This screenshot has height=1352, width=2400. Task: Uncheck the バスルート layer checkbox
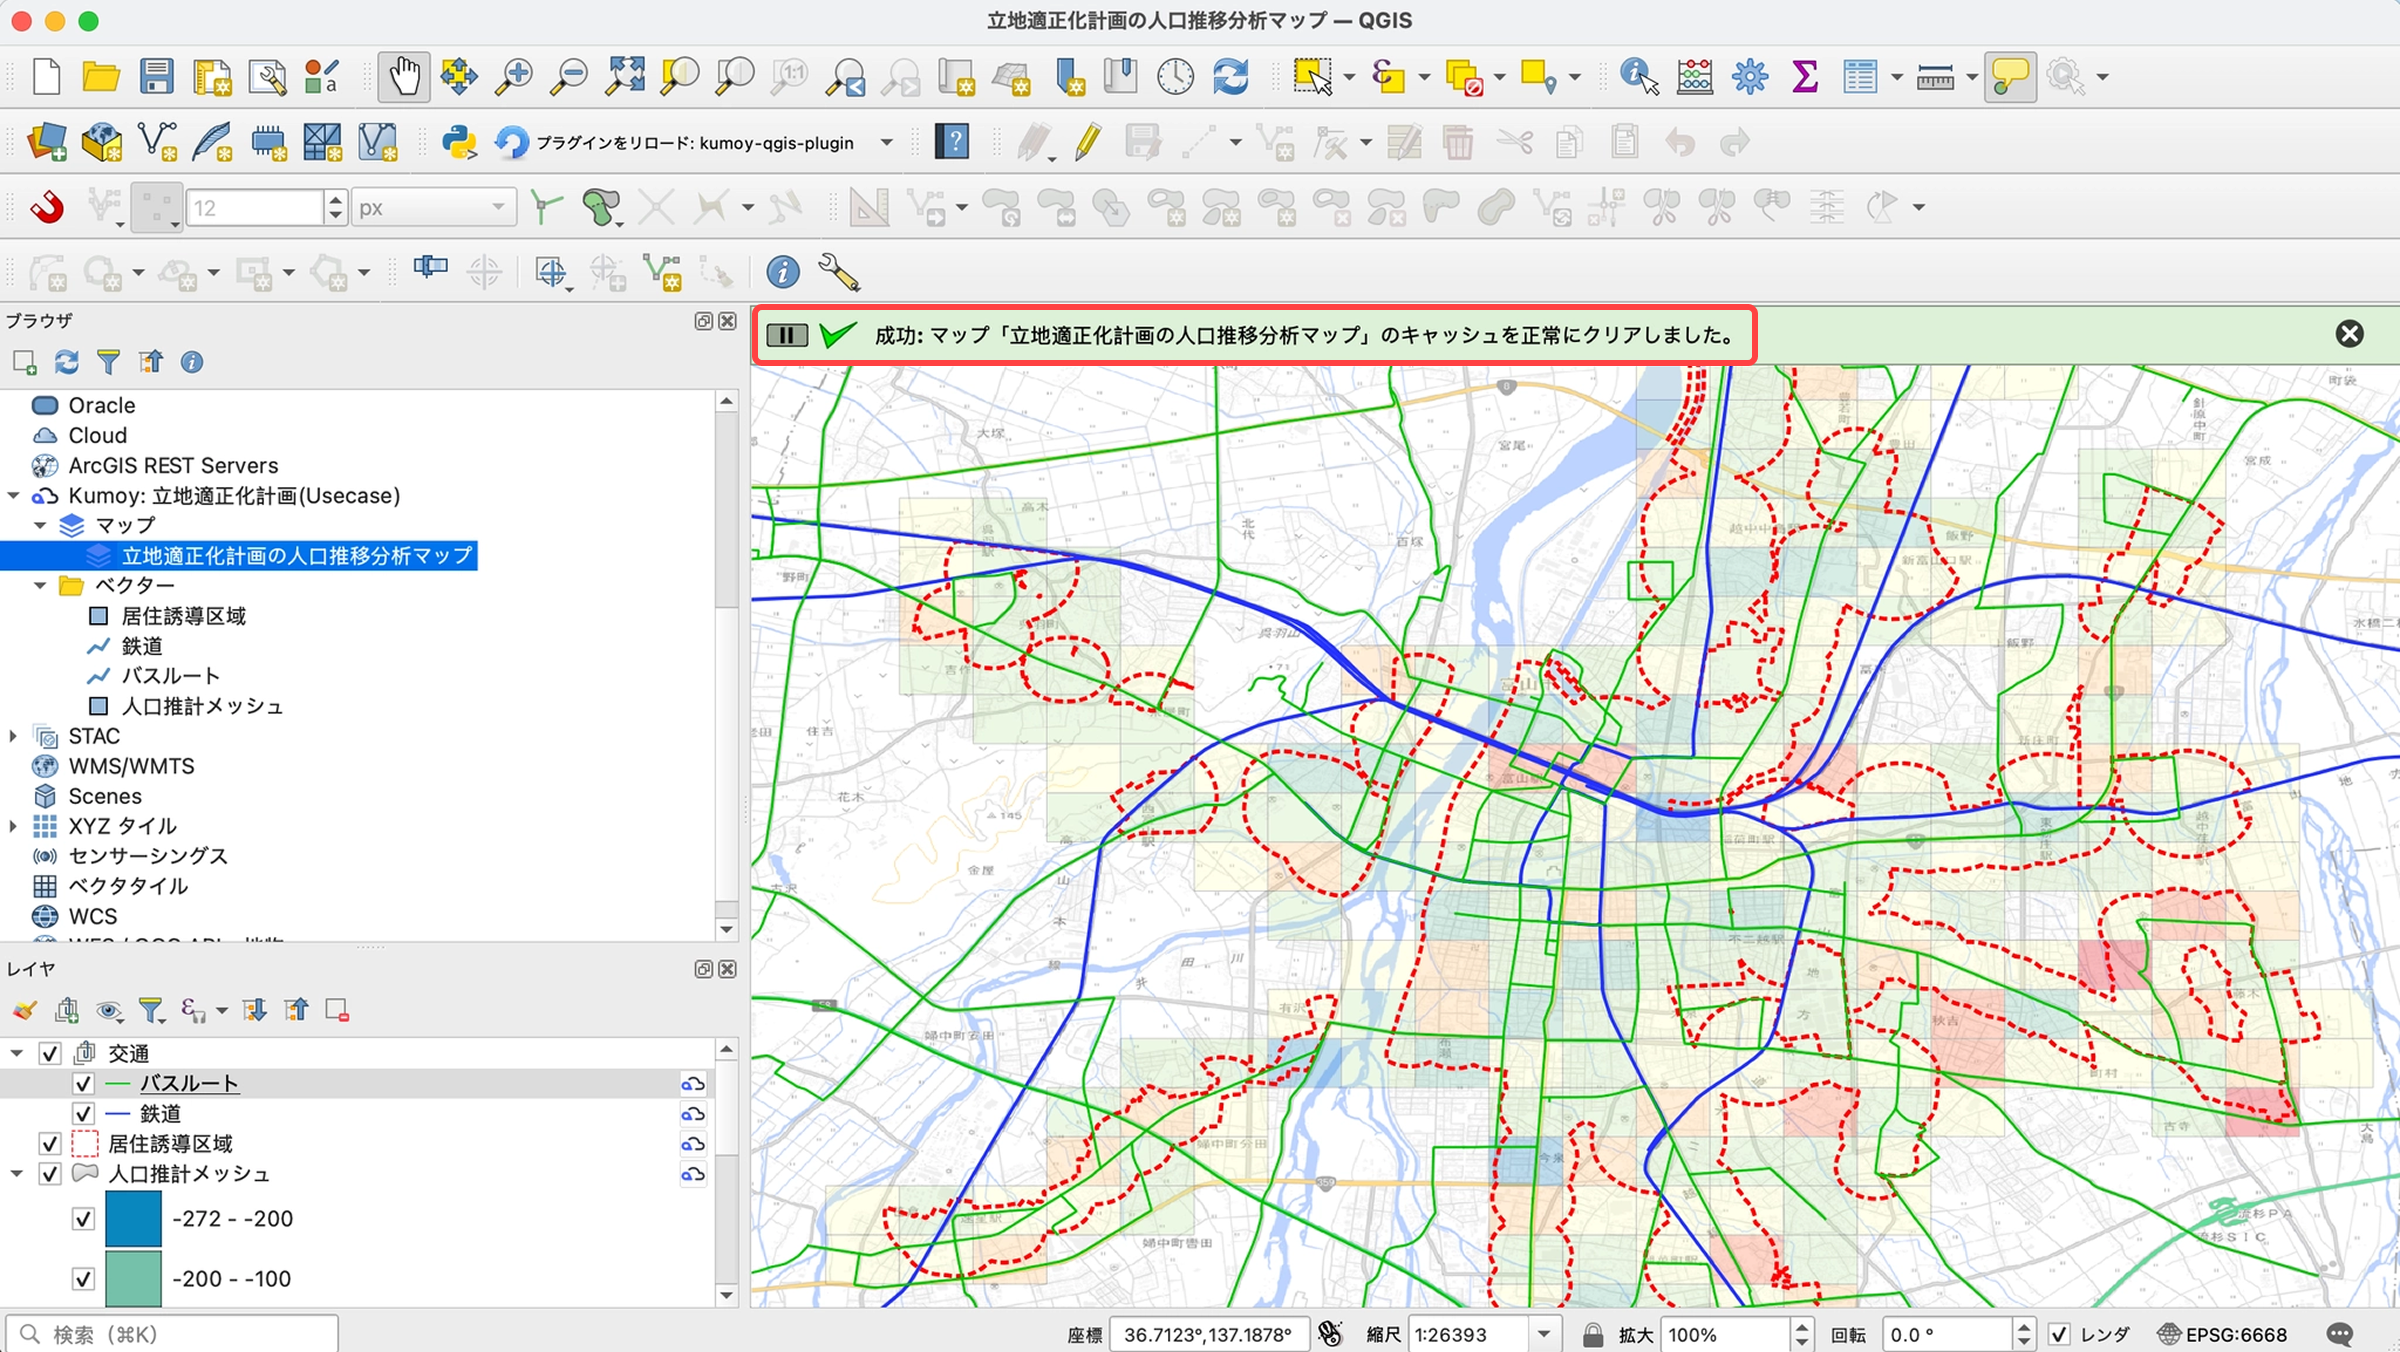(83, 1083)
